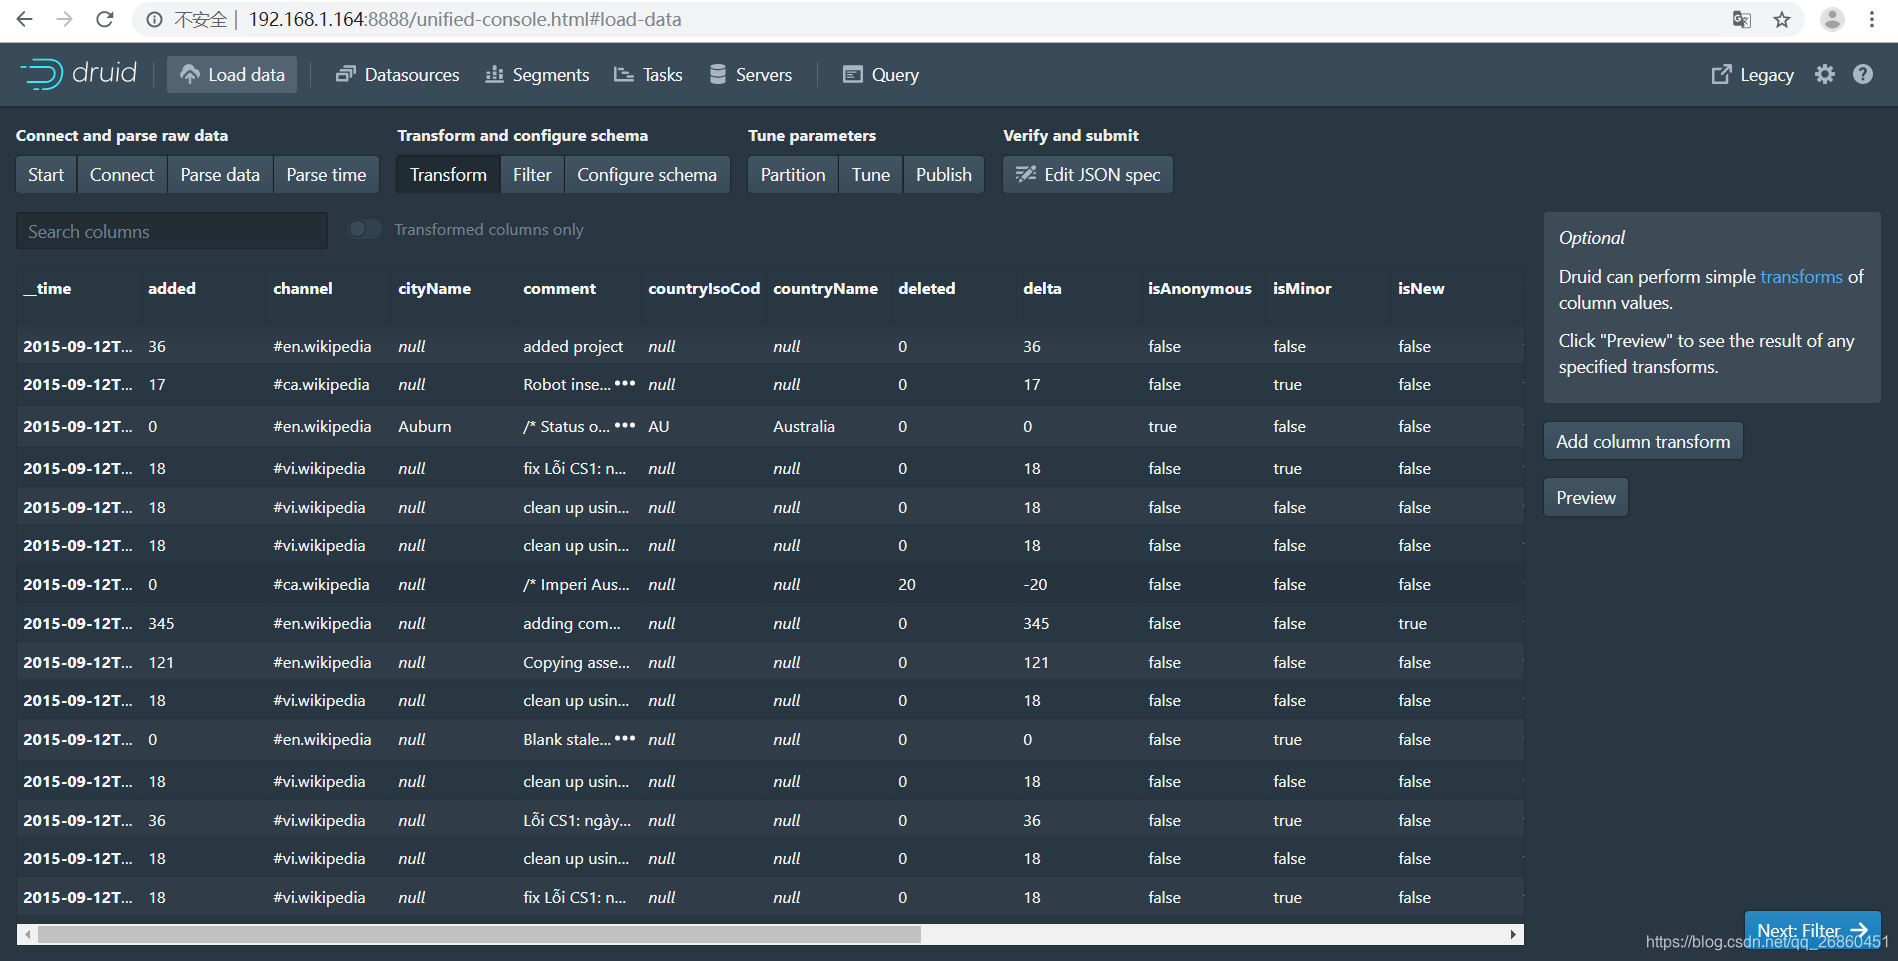Go to the Filter step
Image resolution: width=1898 pixels, height=961 pixels.
(532, 174)
